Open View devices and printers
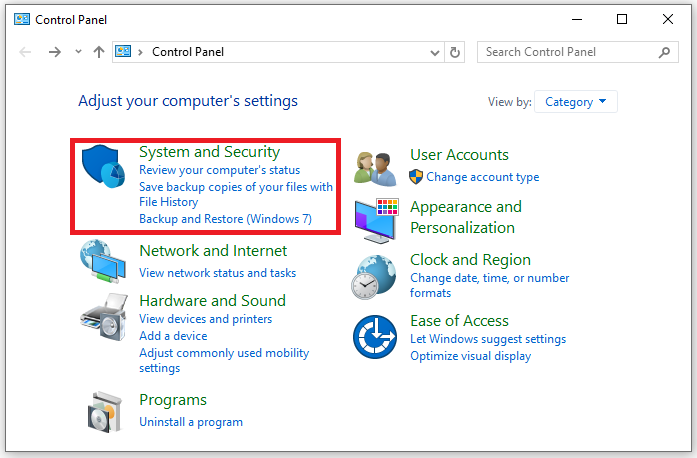 click(x=205, y=319)
